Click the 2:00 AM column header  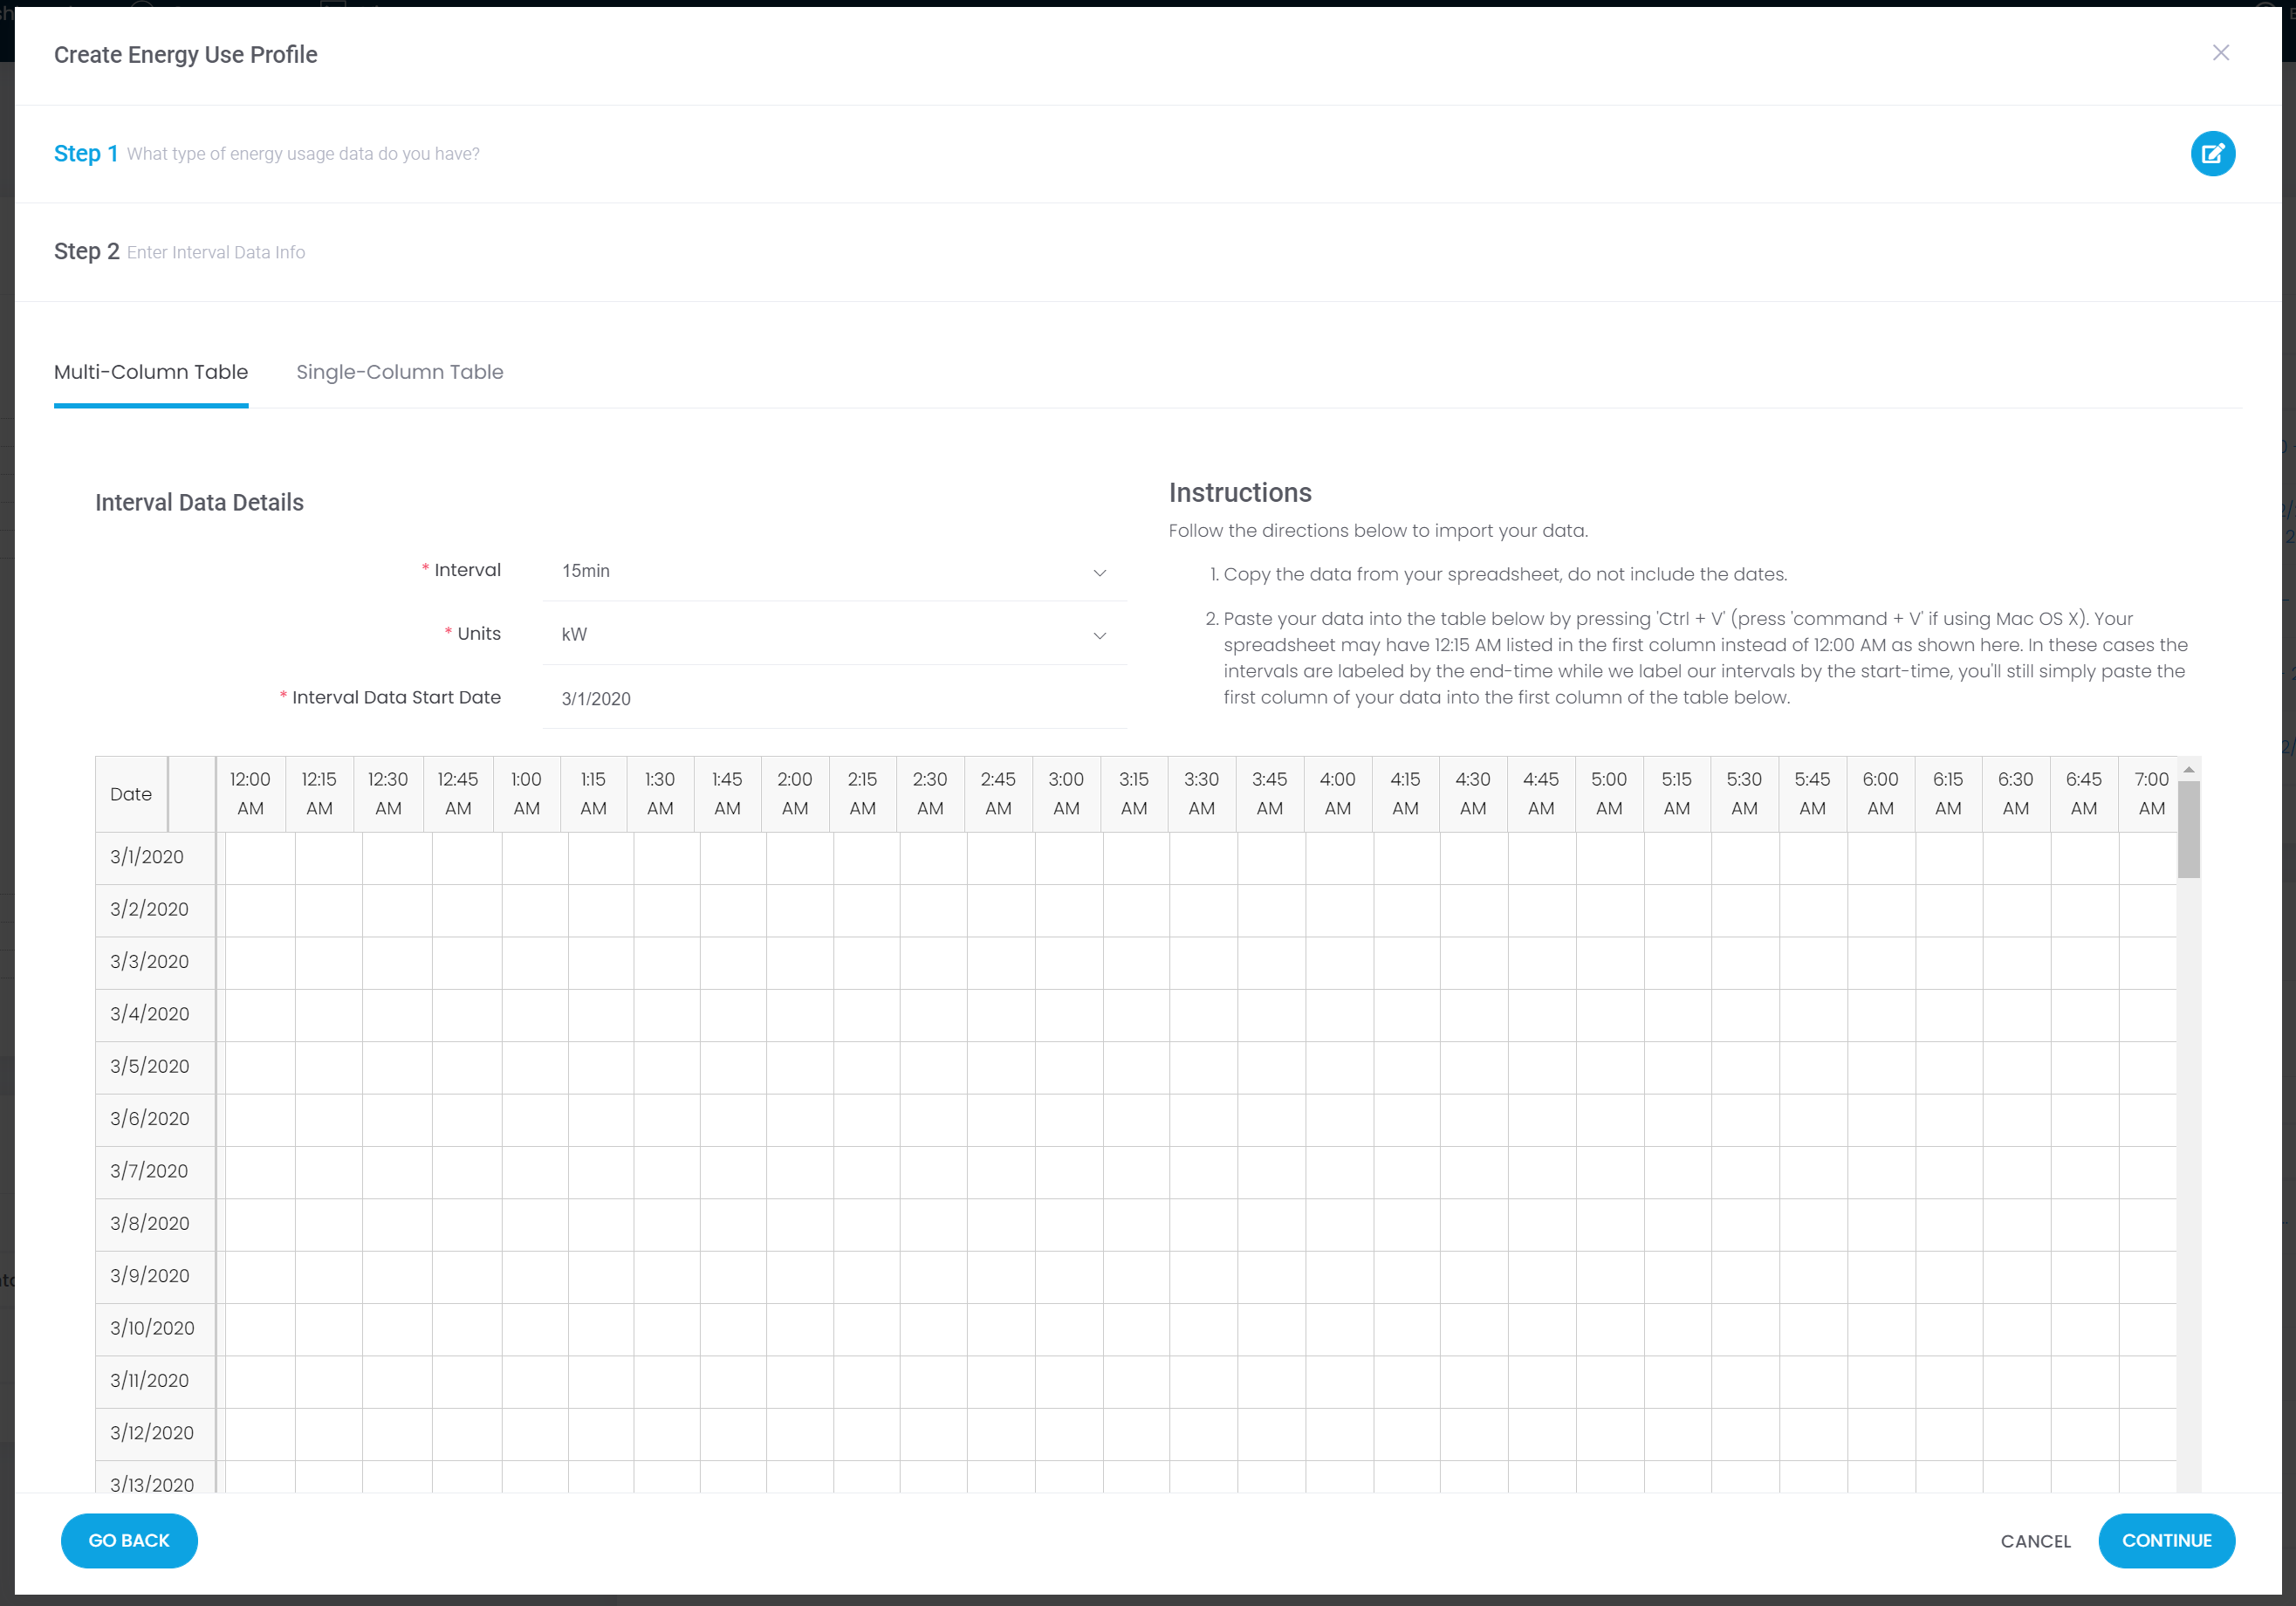(795, 794)
